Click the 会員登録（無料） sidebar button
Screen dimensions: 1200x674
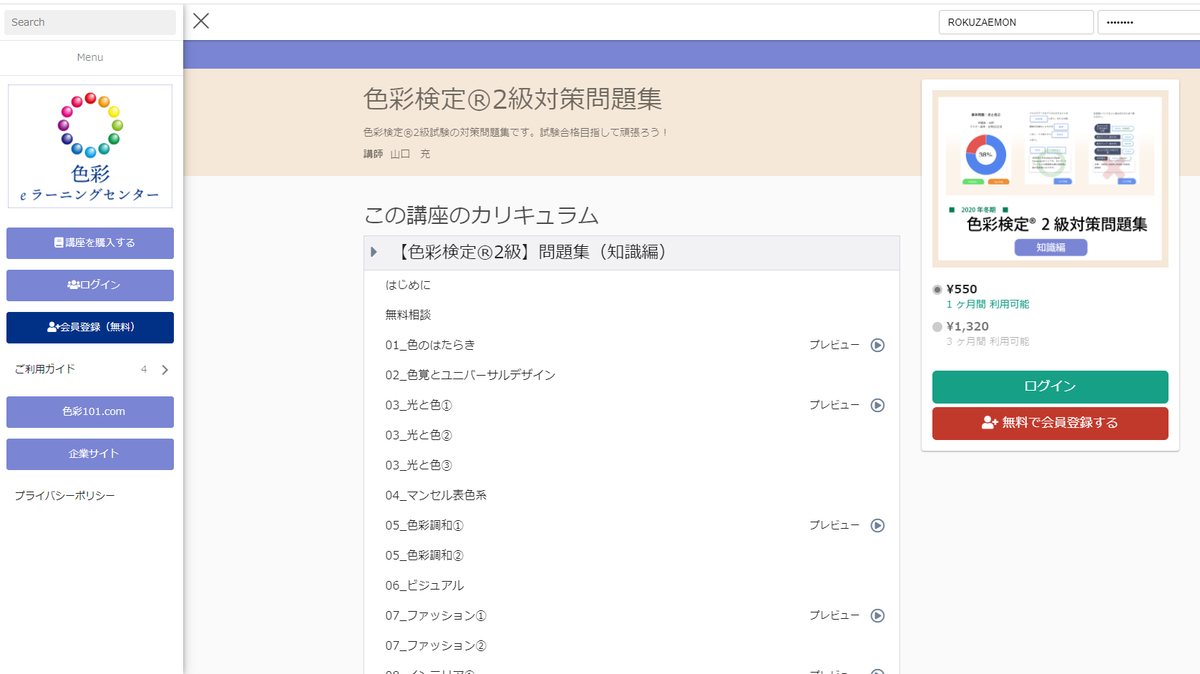(90, 327)
